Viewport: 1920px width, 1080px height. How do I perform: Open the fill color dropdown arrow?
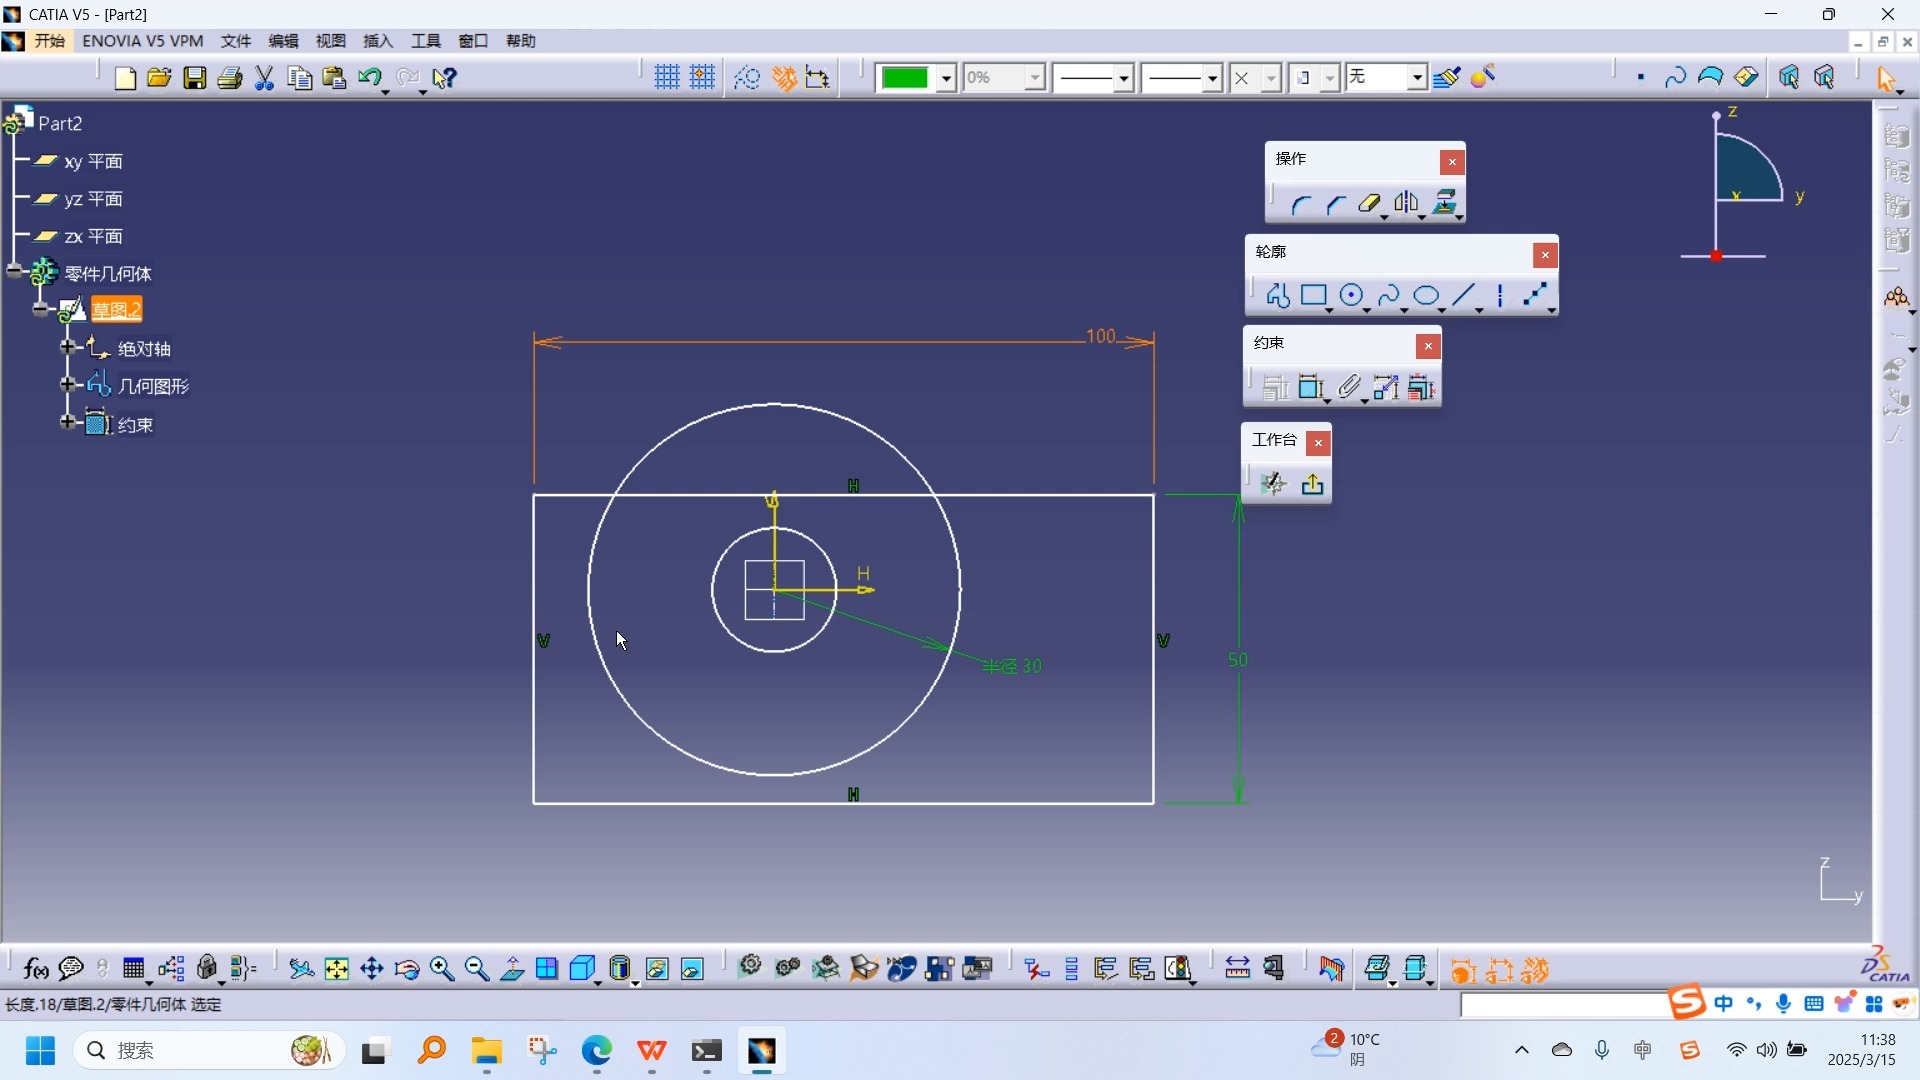946,78
